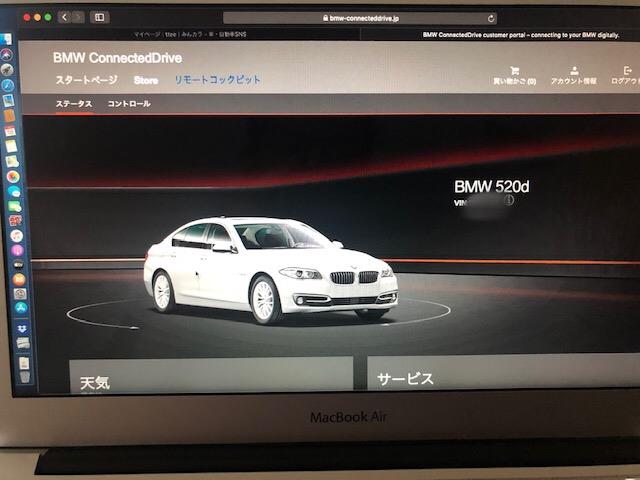This screenshot has height=480, width=640.
Task: Open iTunes music note icon in dock
Action: (x=16, y=236)
